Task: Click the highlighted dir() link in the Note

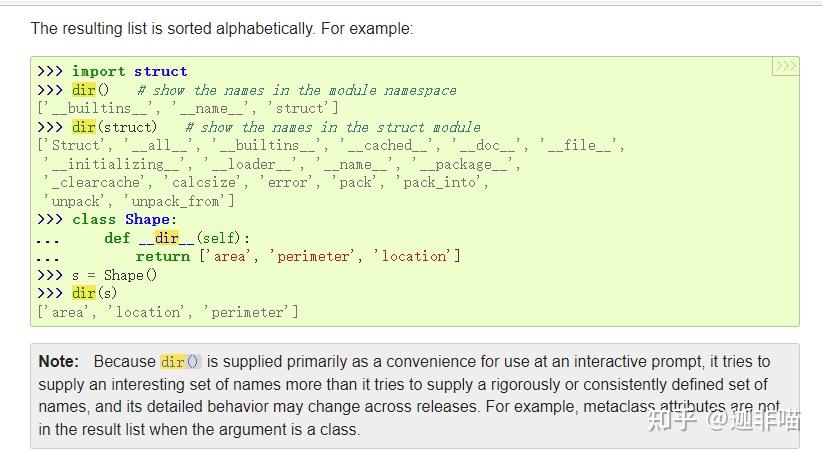Action: [180, 361]
